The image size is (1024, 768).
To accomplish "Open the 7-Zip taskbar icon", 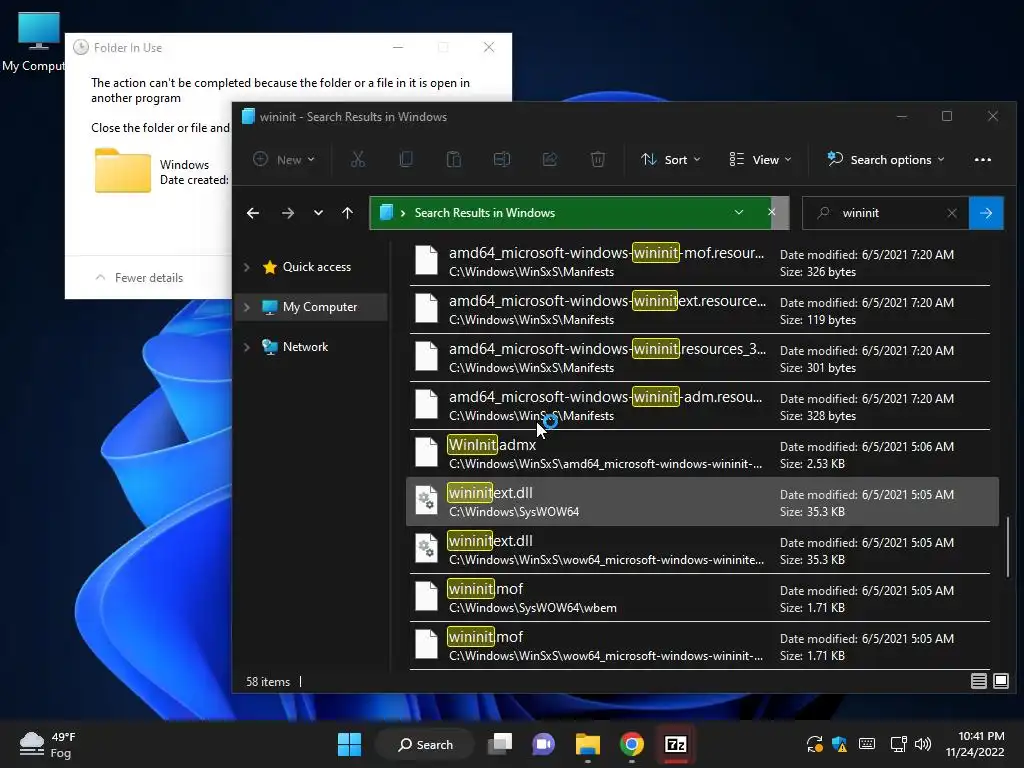I will [x=675, y=744].
